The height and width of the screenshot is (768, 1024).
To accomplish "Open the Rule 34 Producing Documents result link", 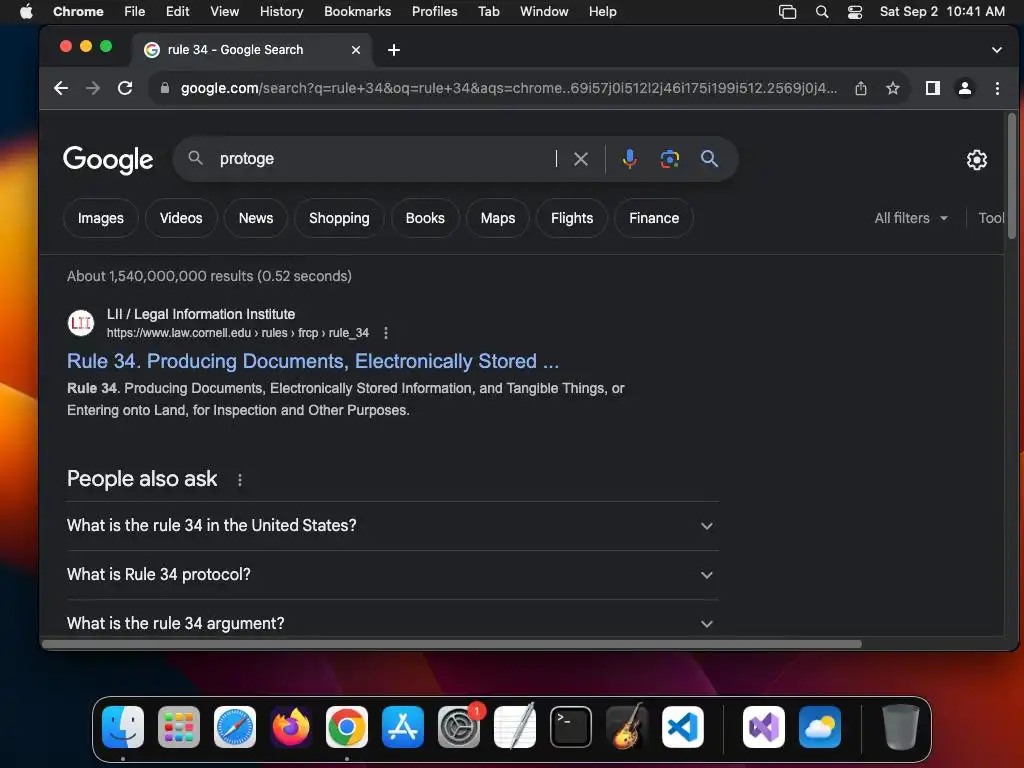I will pos(313,361).
